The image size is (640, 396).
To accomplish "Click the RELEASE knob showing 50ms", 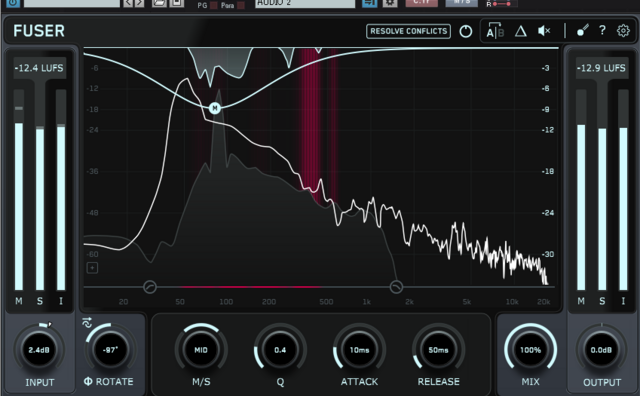I will coord(438,350).
